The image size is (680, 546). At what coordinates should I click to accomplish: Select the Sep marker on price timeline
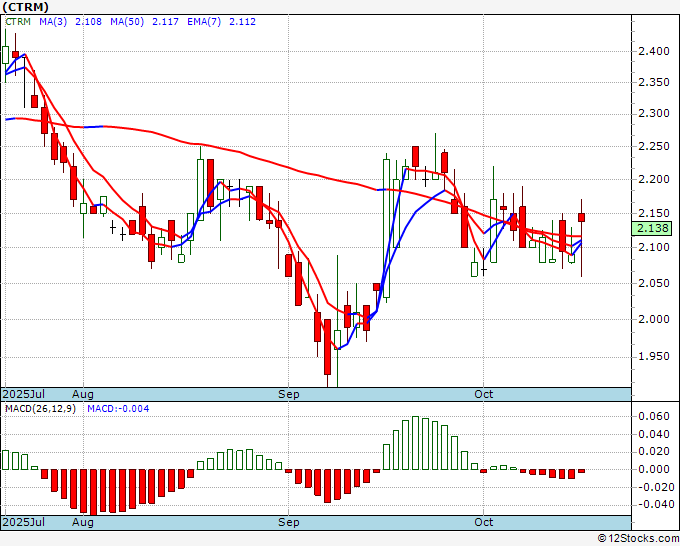(288, 394)
